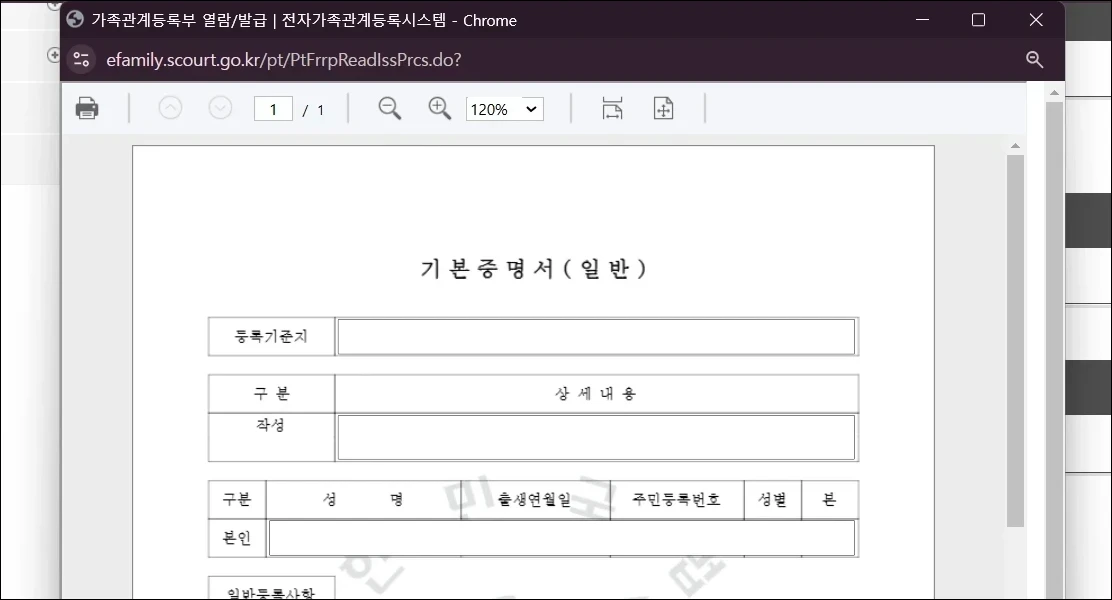Minimize the Chrome window

tap(921, 20)
